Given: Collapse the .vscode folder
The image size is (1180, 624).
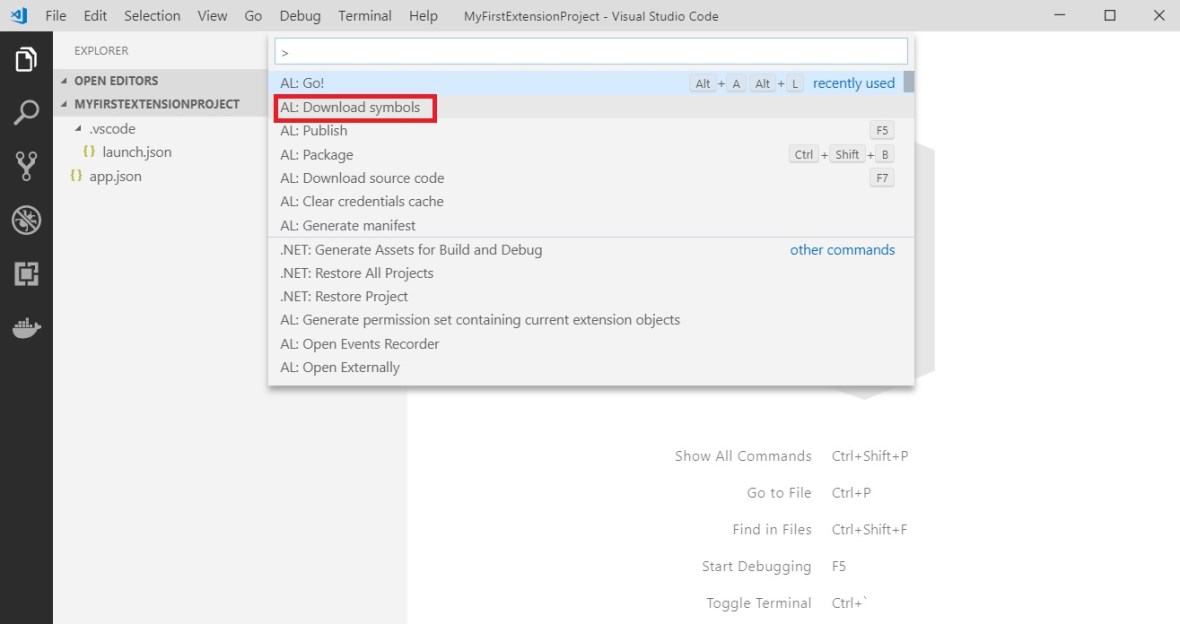Looking at the screenshot, I should pos(79,129).
